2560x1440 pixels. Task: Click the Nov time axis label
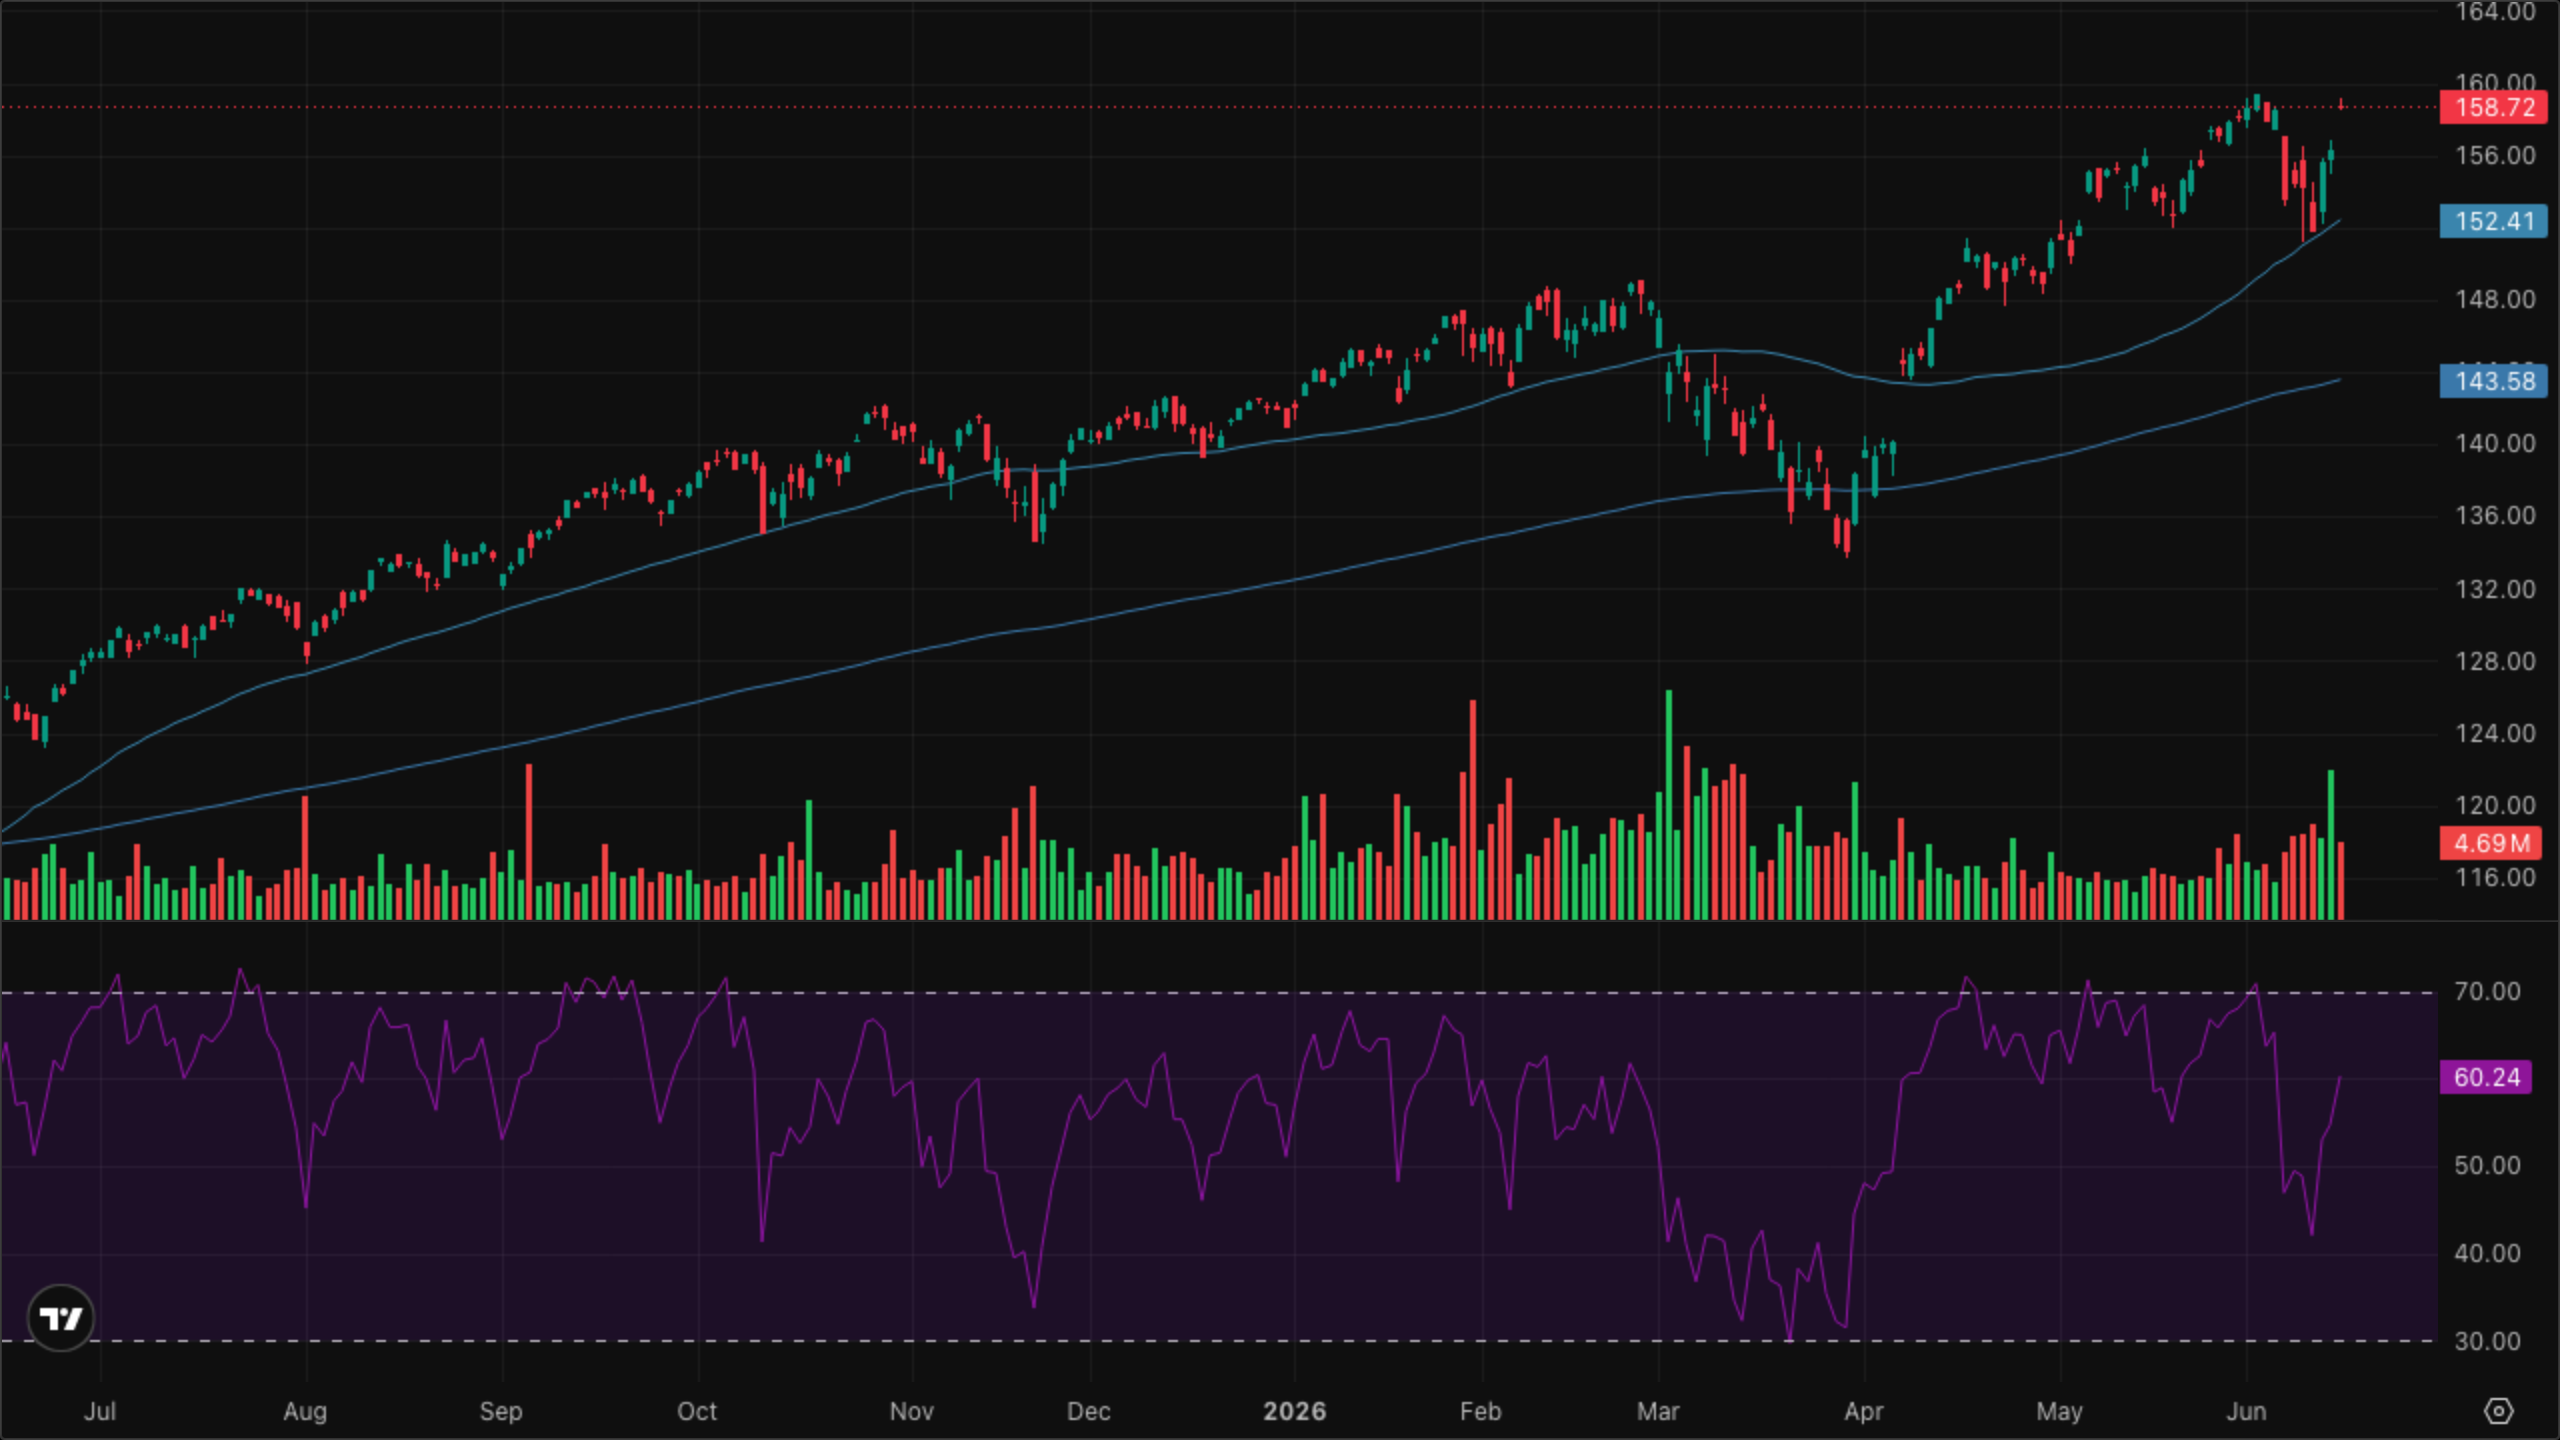[x=911, y=1411]
